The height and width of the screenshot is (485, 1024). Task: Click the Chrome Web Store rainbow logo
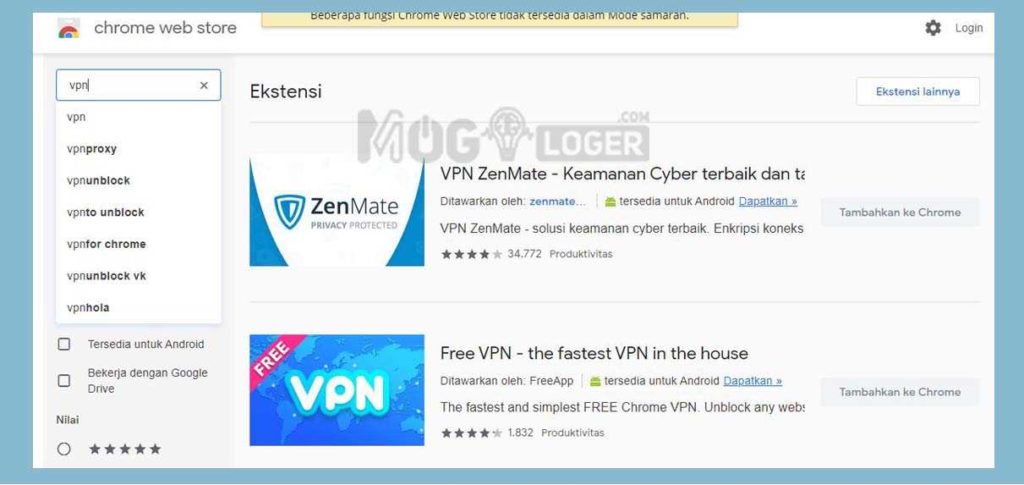pyautogui.click(x=69, y=29)
